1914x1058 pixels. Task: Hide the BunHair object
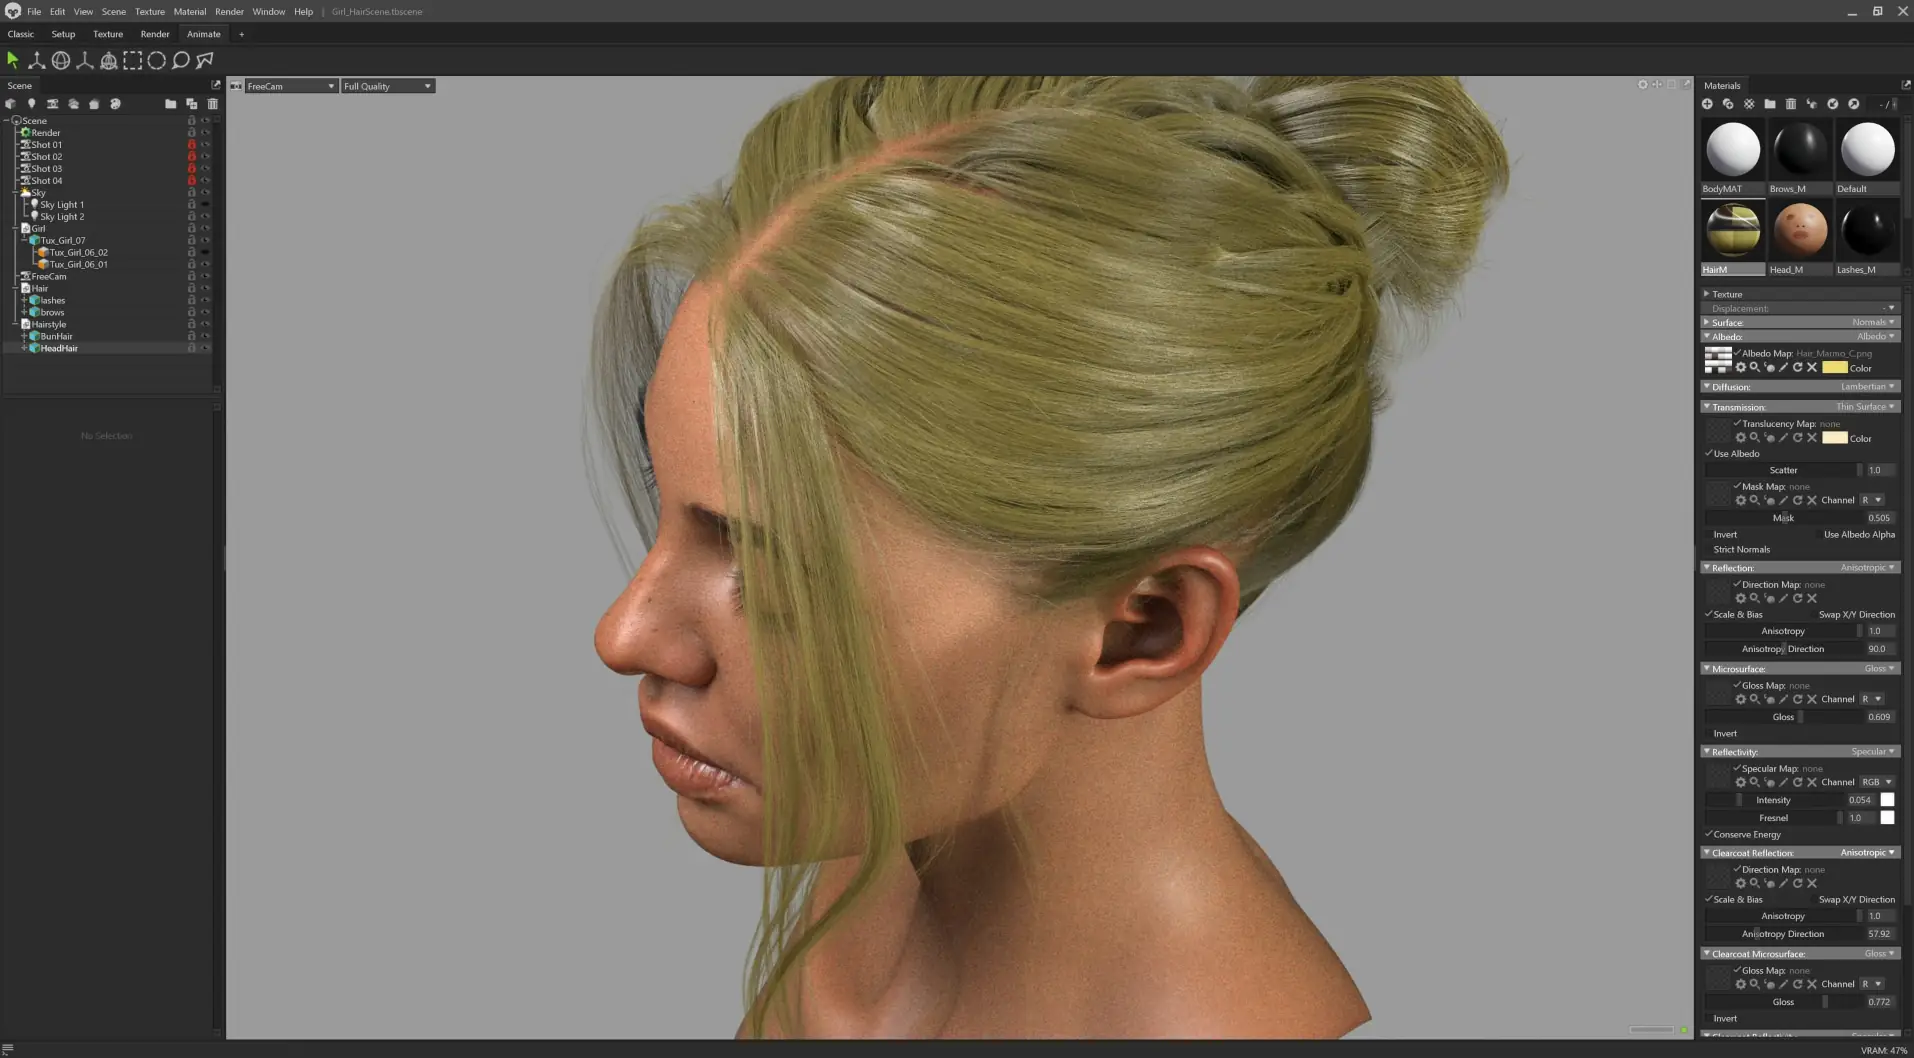click(205, 337)
